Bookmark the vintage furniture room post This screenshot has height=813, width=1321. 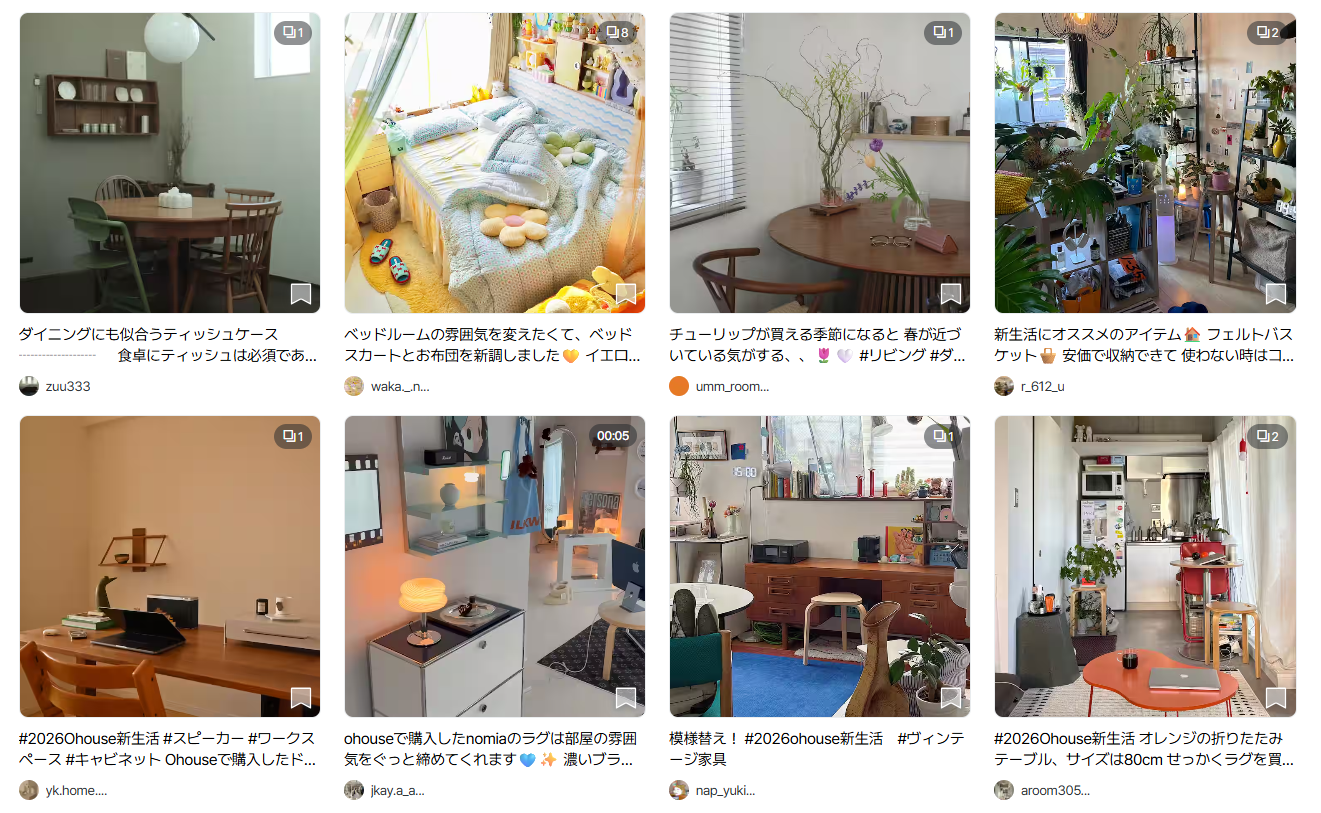coord(950,698)
